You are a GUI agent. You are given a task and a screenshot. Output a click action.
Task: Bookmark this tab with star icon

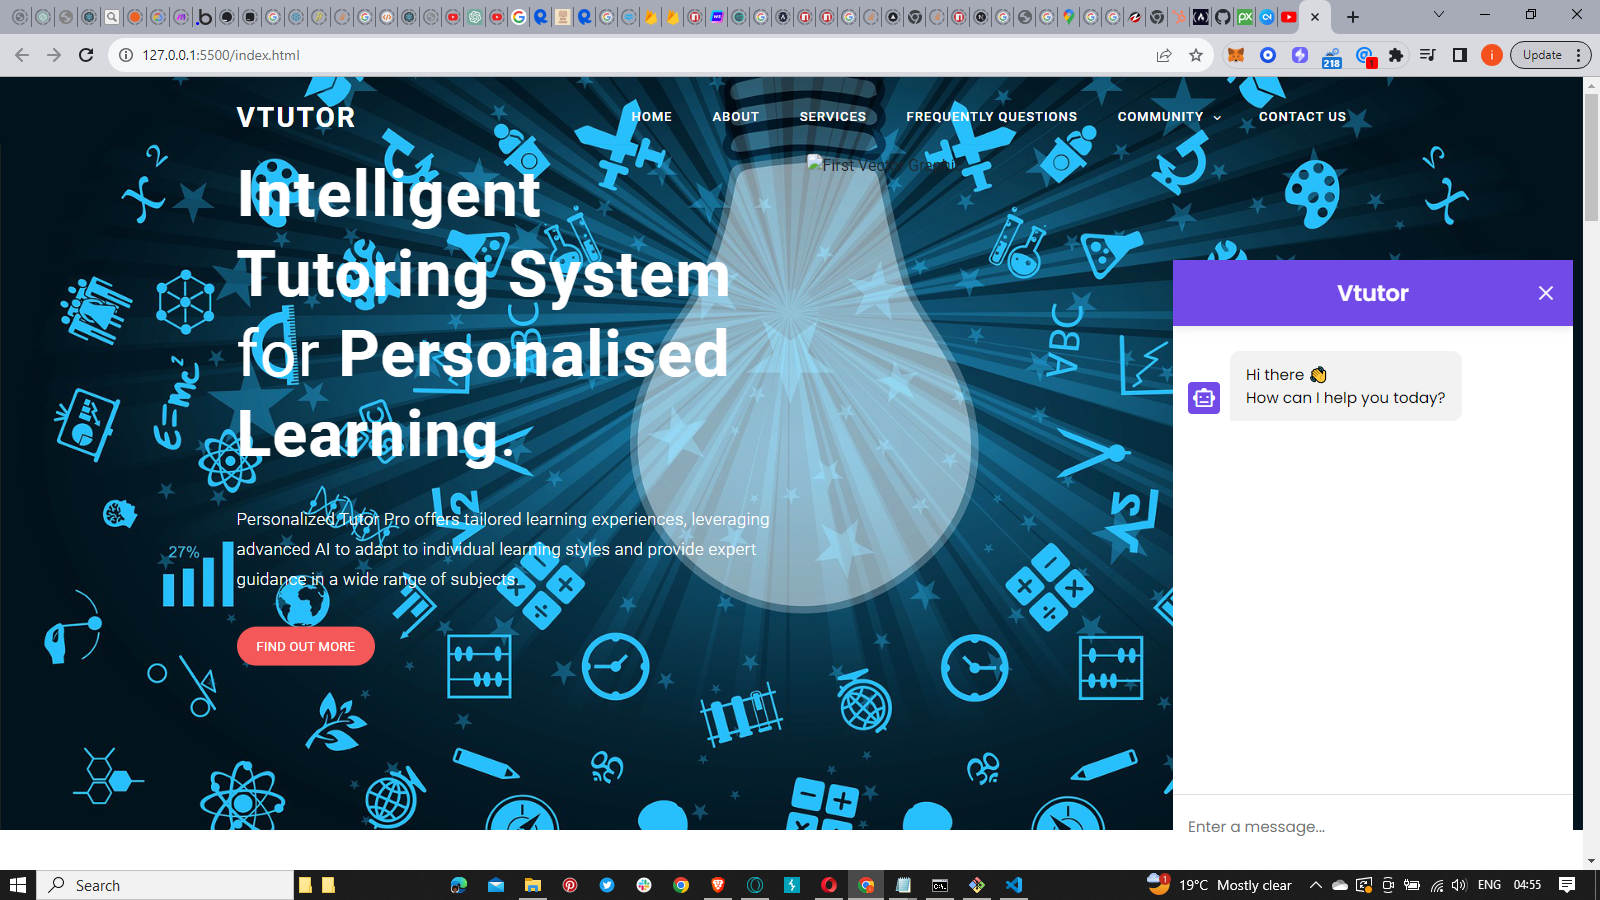pyautogui.click(x=1196, y=55)
